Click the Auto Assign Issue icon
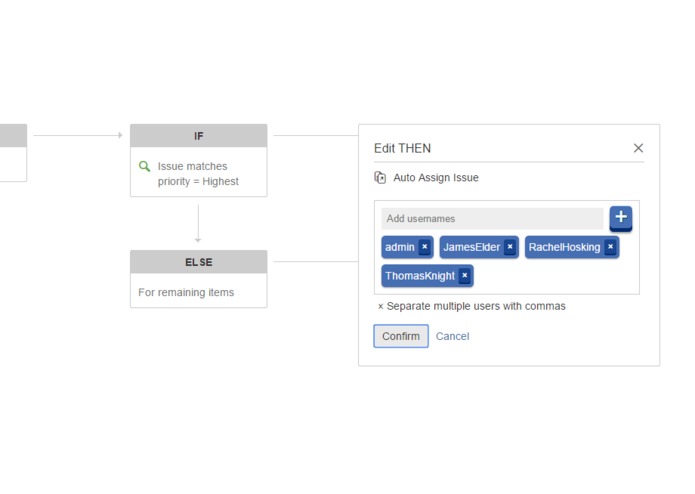The image size is (695, 494). pos(380,178)
